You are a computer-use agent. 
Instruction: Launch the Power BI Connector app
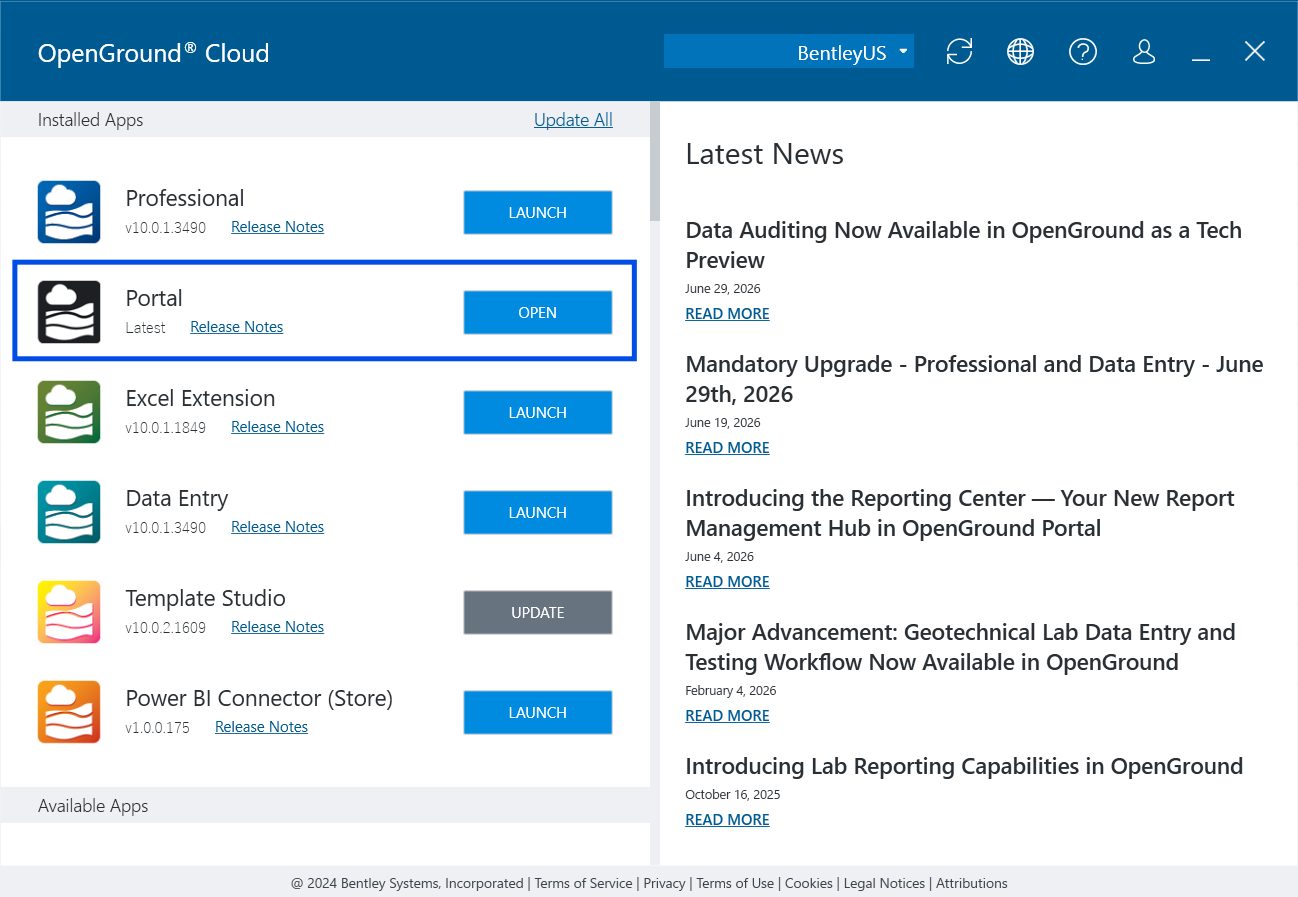pyautogui.click(x=538, y=713)
